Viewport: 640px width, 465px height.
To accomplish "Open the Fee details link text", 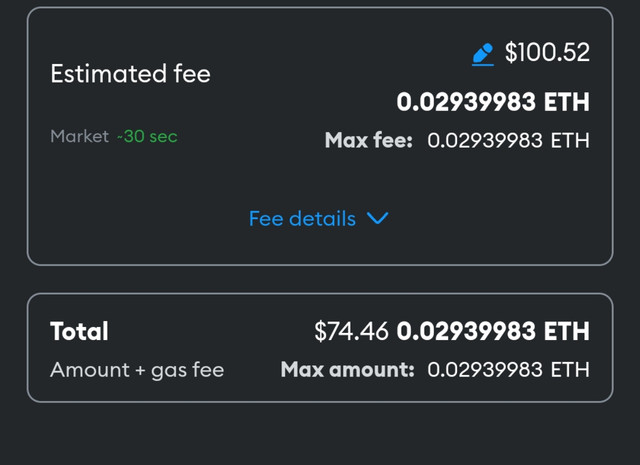I will (x=302, y=219).
